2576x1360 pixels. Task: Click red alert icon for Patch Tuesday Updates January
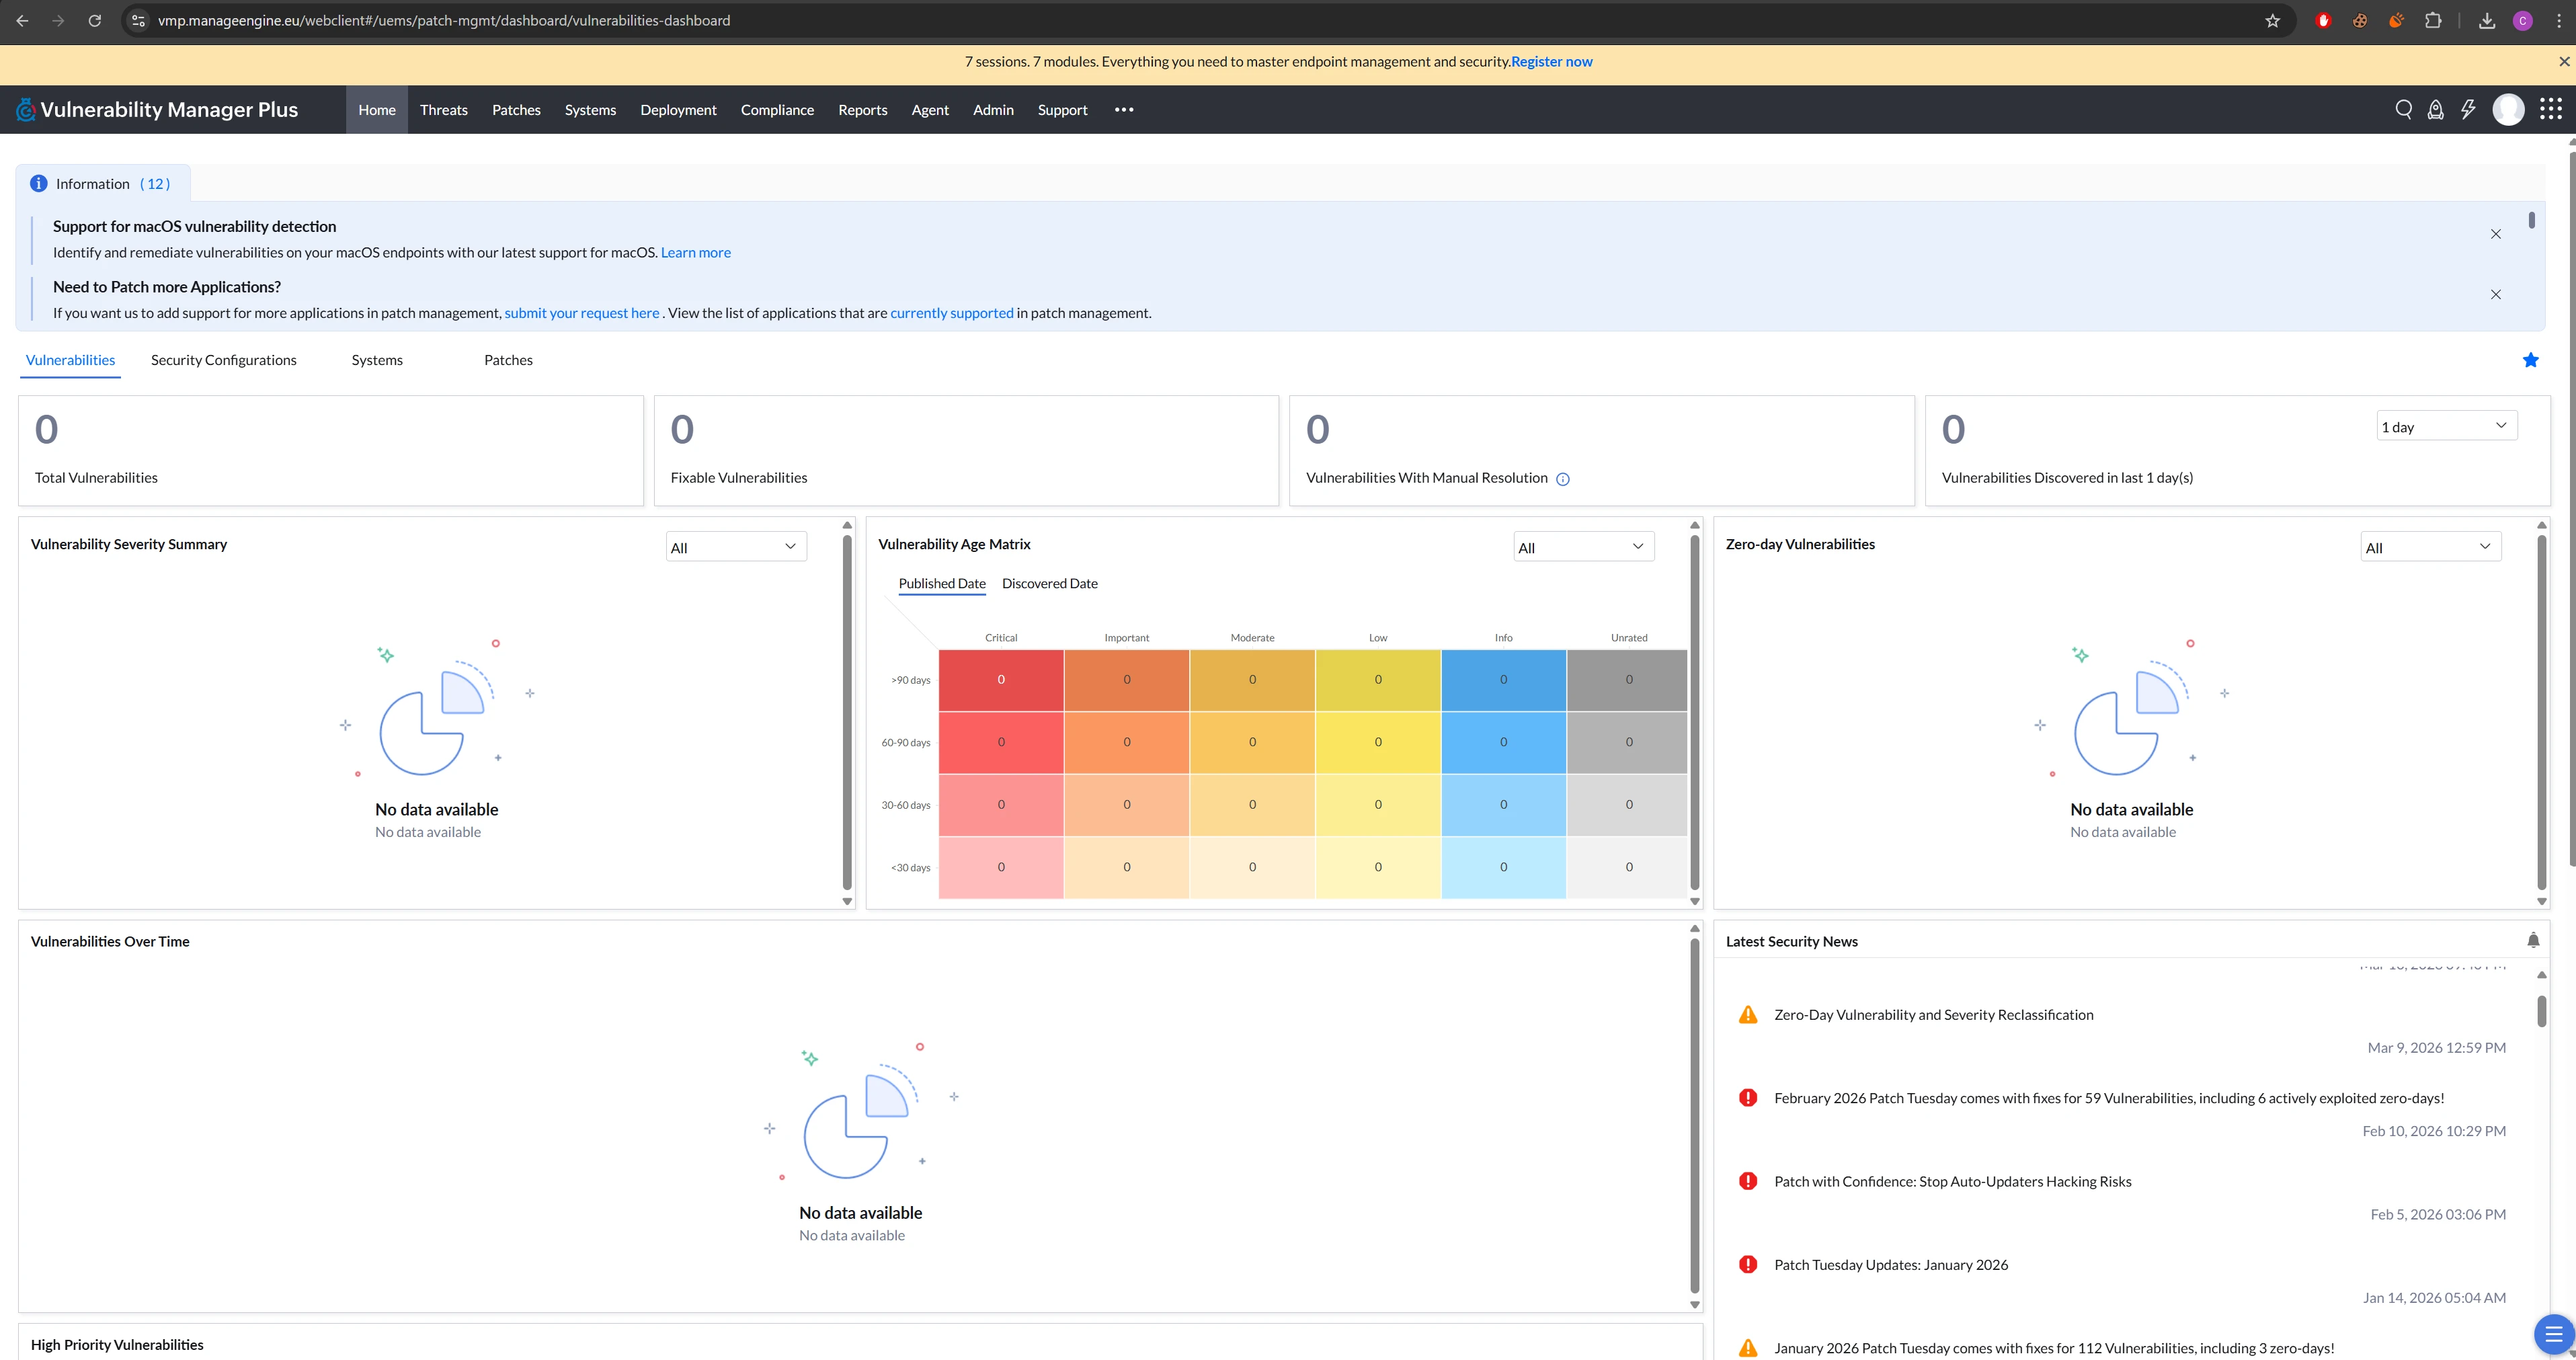(x=1748, y=1265)
